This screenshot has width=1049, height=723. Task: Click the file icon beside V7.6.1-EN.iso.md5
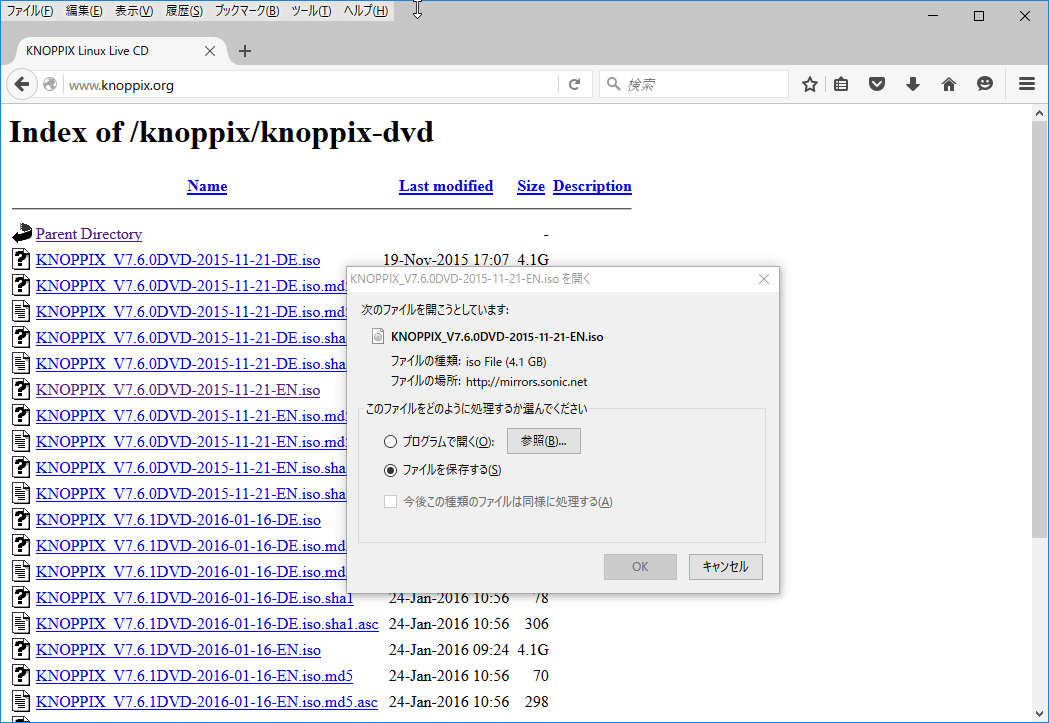click(21, 675)
